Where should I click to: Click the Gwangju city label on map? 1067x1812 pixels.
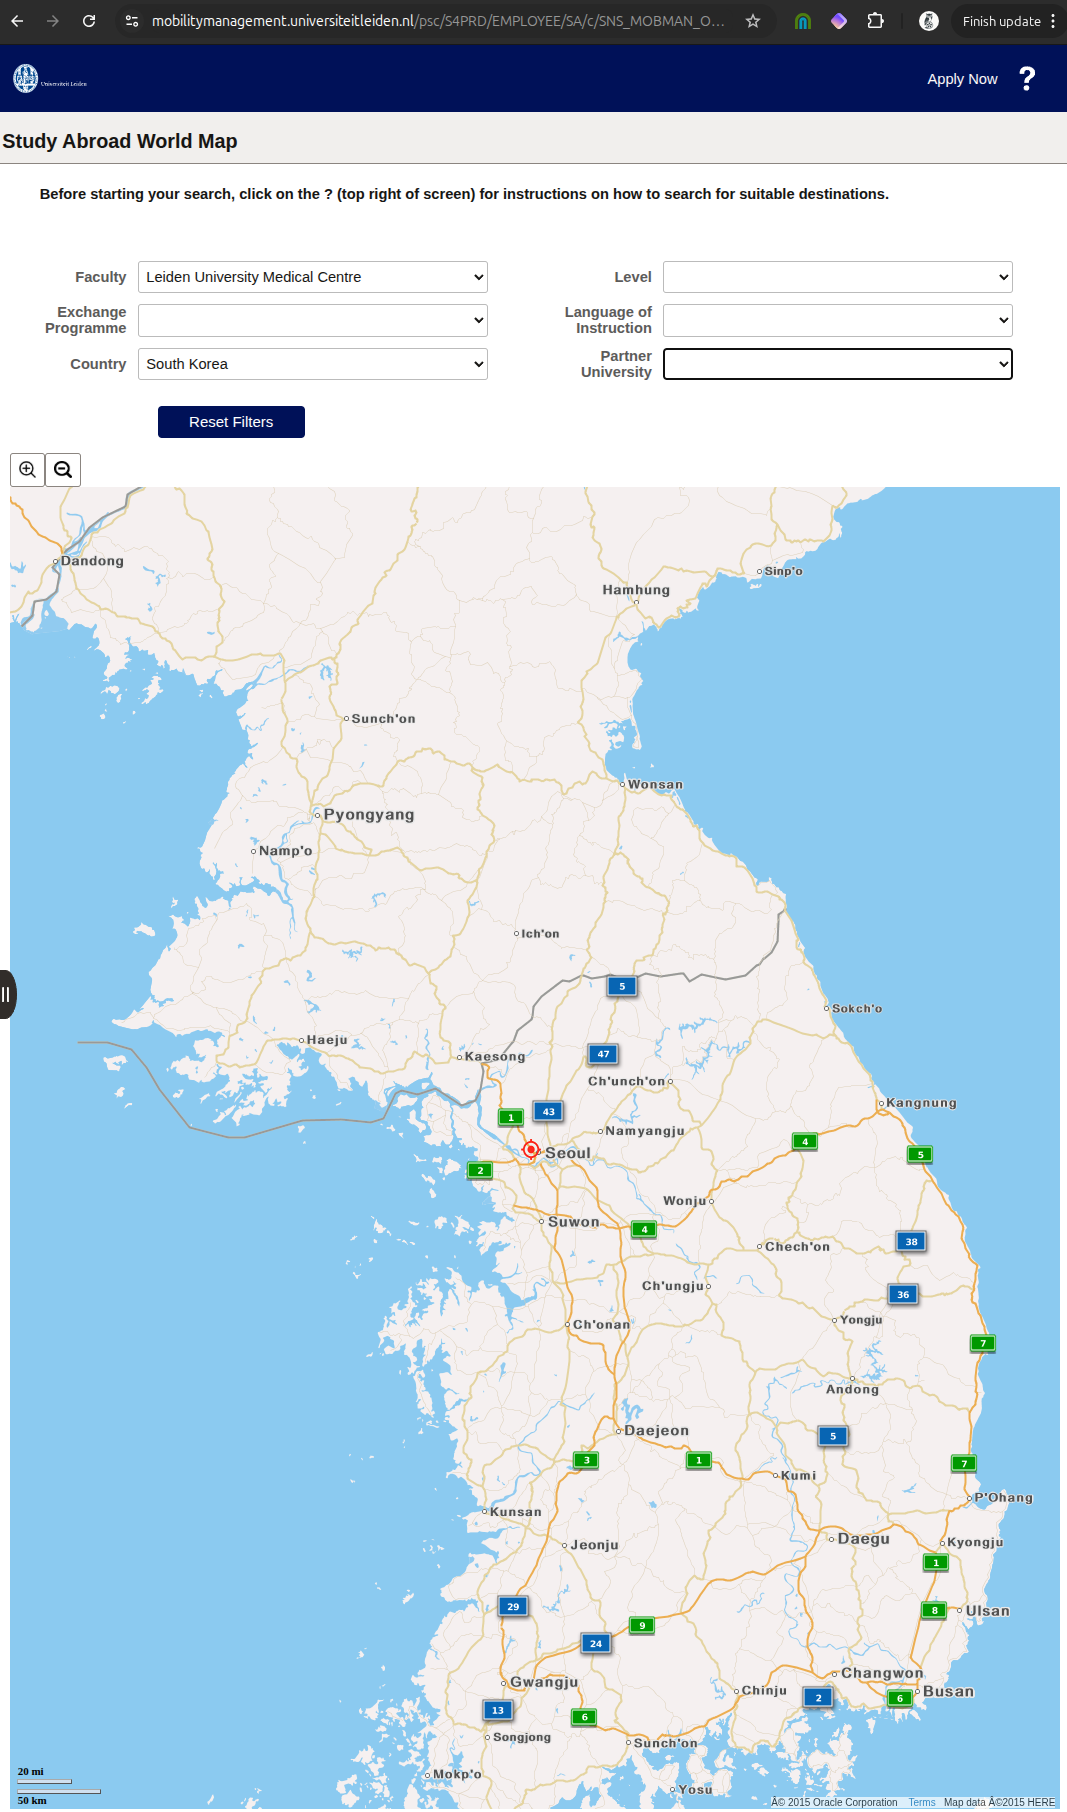(x=544, y=1682)
